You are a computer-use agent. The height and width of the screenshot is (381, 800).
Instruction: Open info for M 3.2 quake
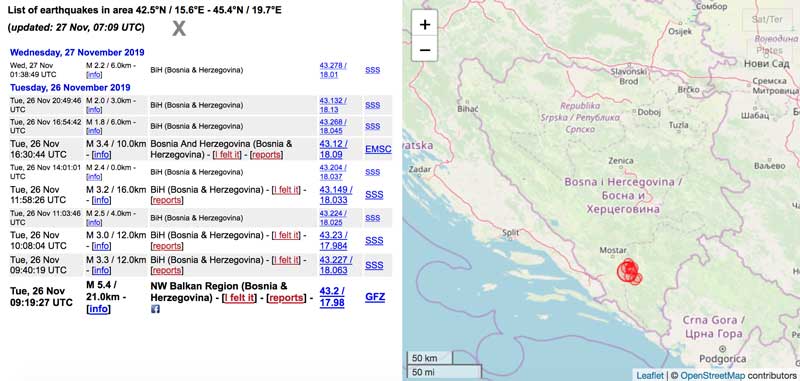tap(101, 200)
